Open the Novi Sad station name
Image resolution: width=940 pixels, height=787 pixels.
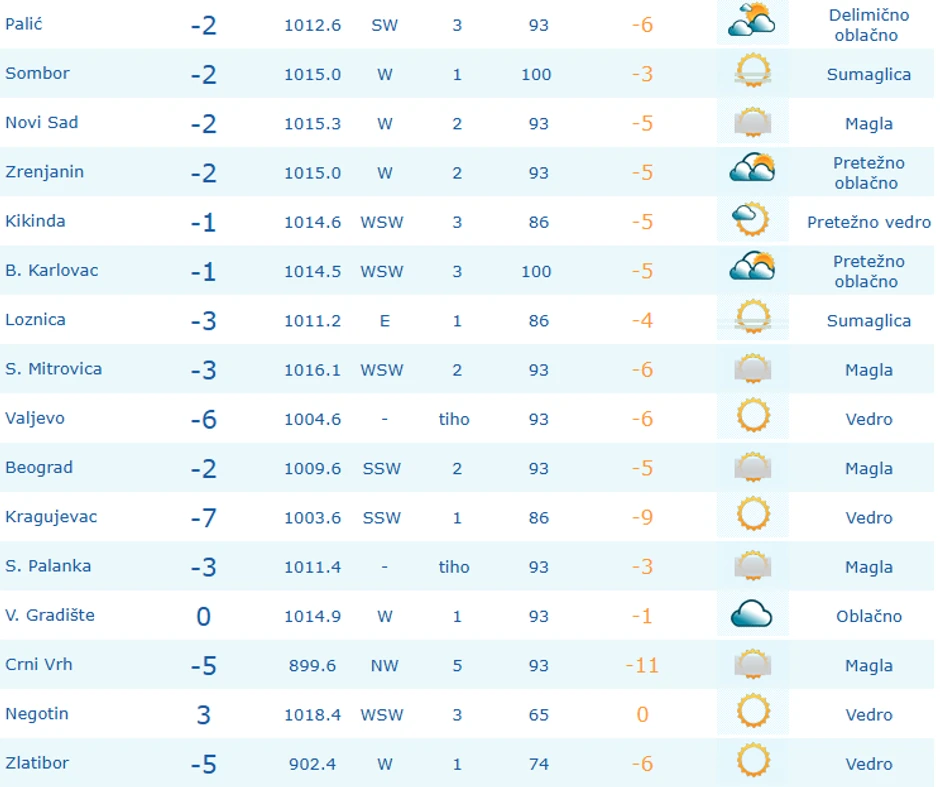pyautogui.click(x=41, y=122)
